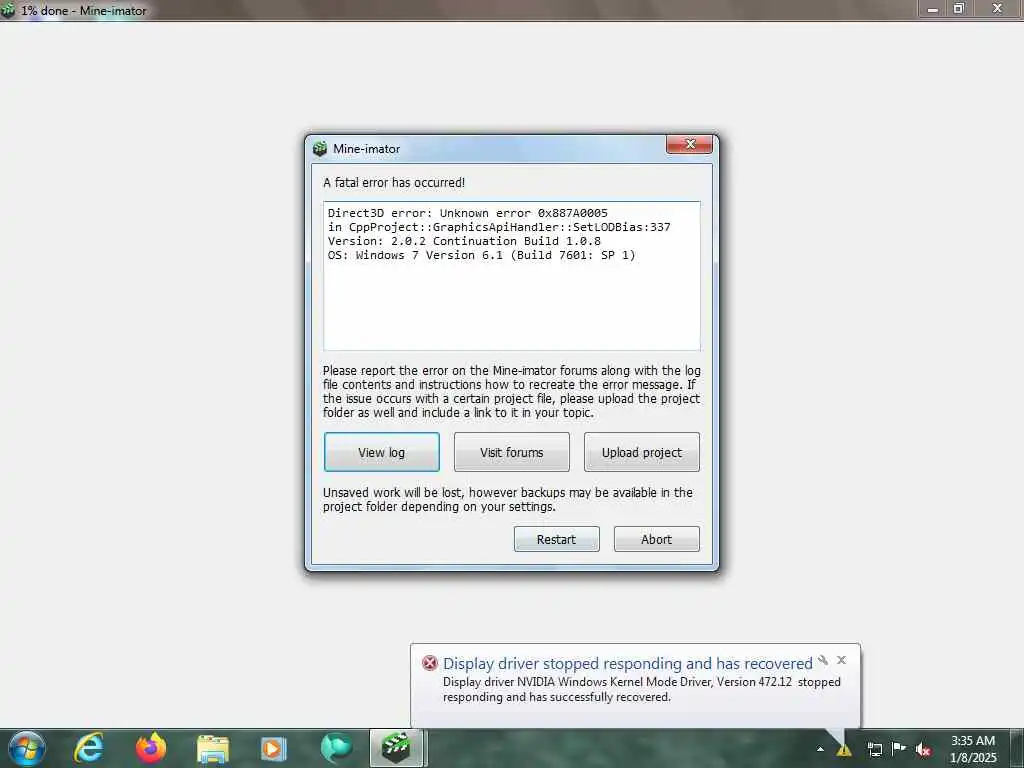Open the View log button

tap(381, 452)
